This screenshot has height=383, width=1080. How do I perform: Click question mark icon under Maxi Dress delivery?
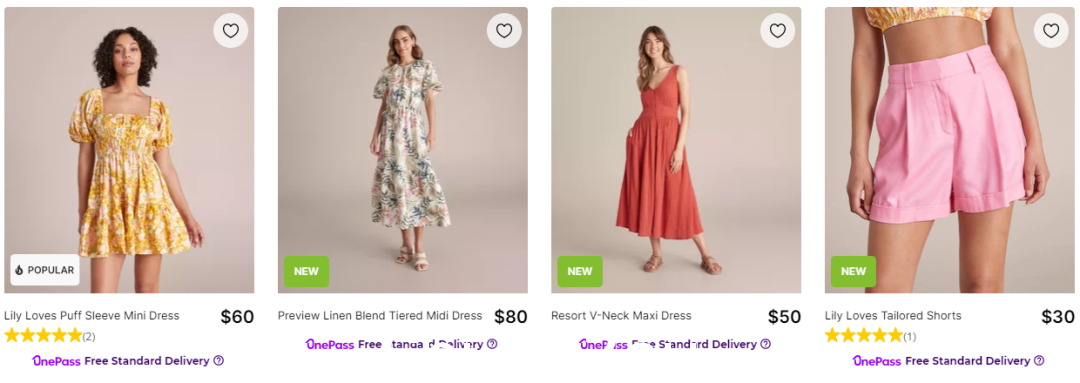click(765, 344)
